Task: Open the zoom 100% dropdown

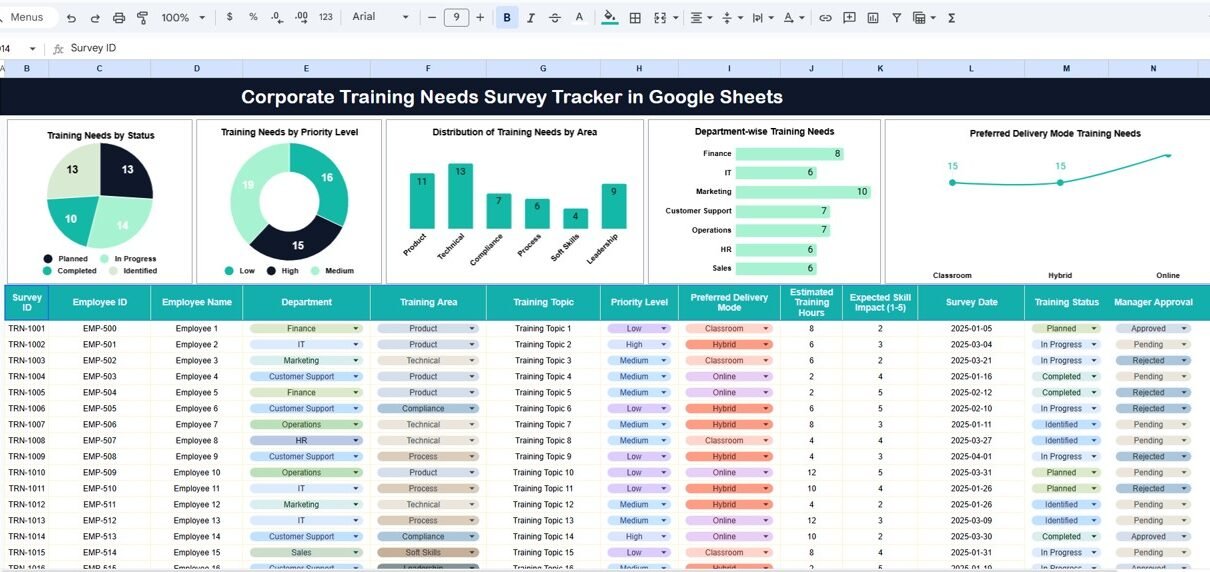Action: [183, 18]
